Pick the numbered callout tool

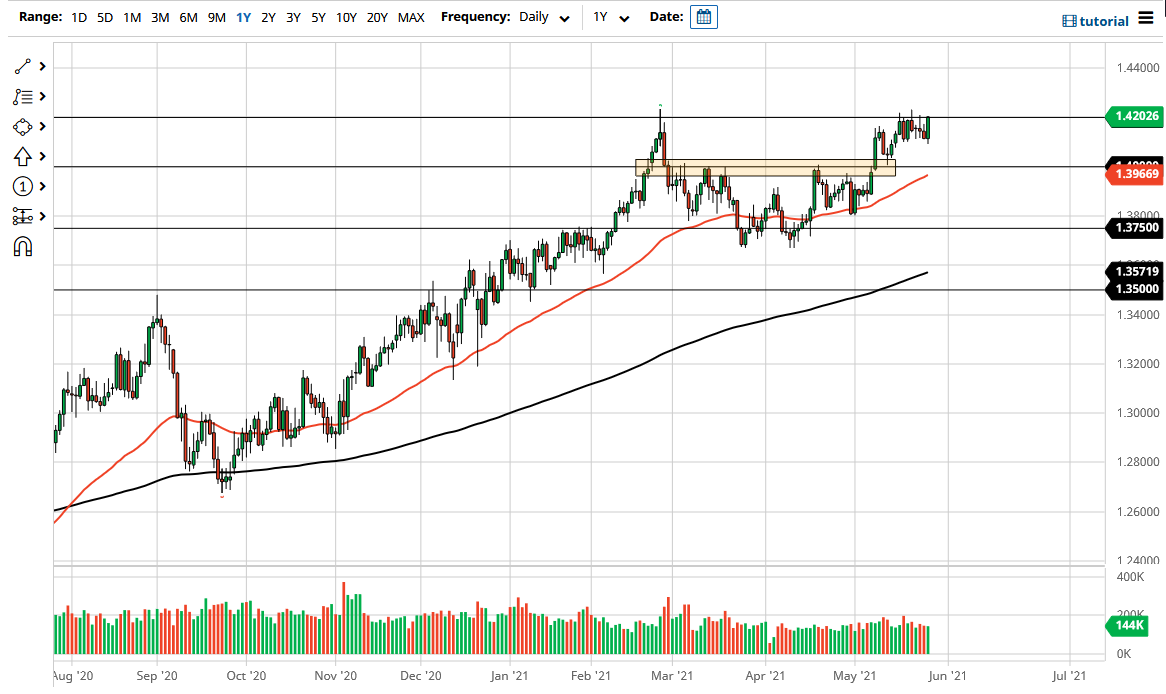point(22,187)
